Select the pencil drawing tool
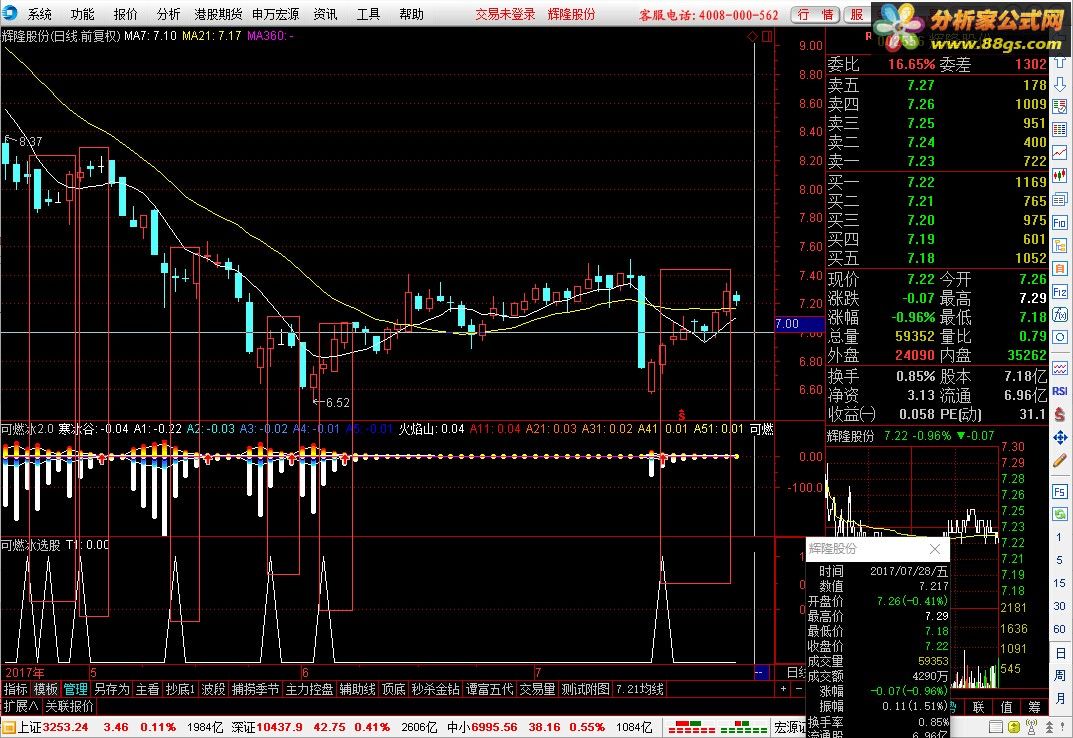Image resolution: width=1073 pixels, height=738 pixels. 1060,460
